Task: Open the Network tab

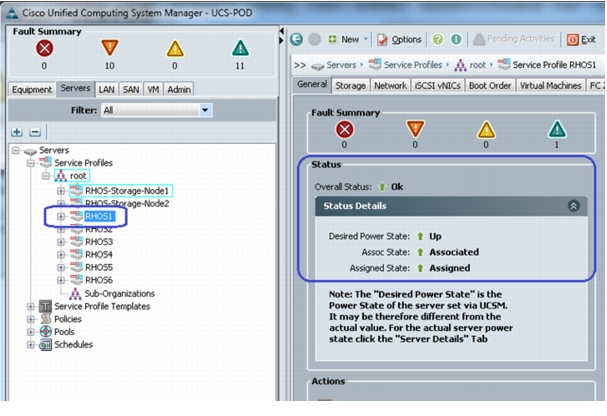Action: 390,86
